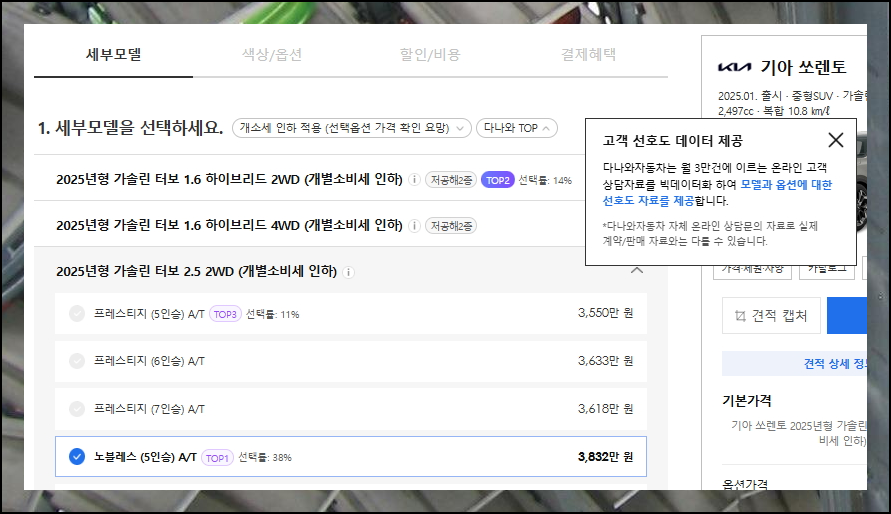Open the 다나와 TOP dropdown

click(x=517, y=128)
